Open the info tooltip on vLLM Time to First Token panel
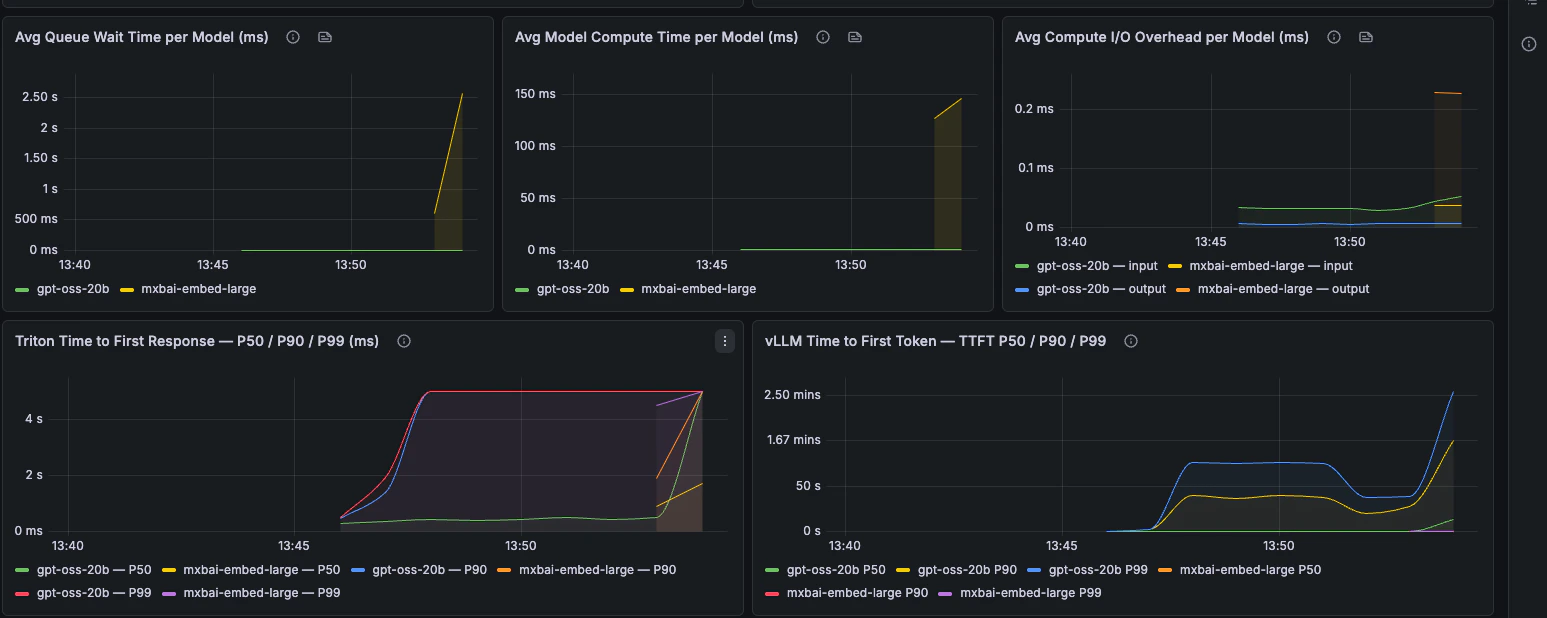 click(x=1130, y=340)
